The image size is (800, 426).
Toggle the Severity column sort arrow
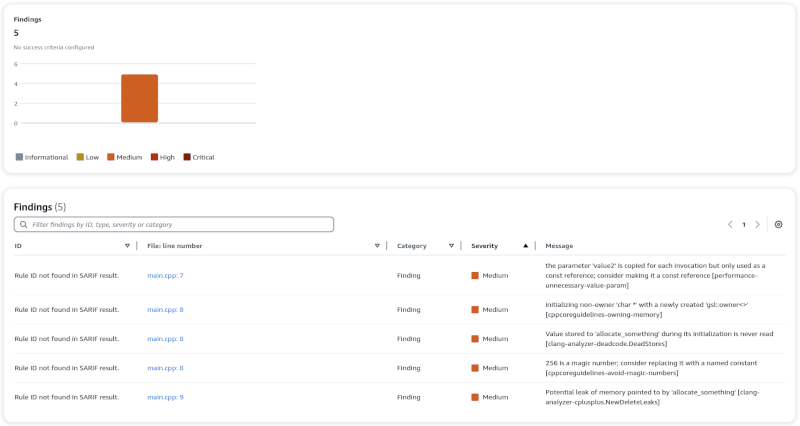(x=526, y=245)
